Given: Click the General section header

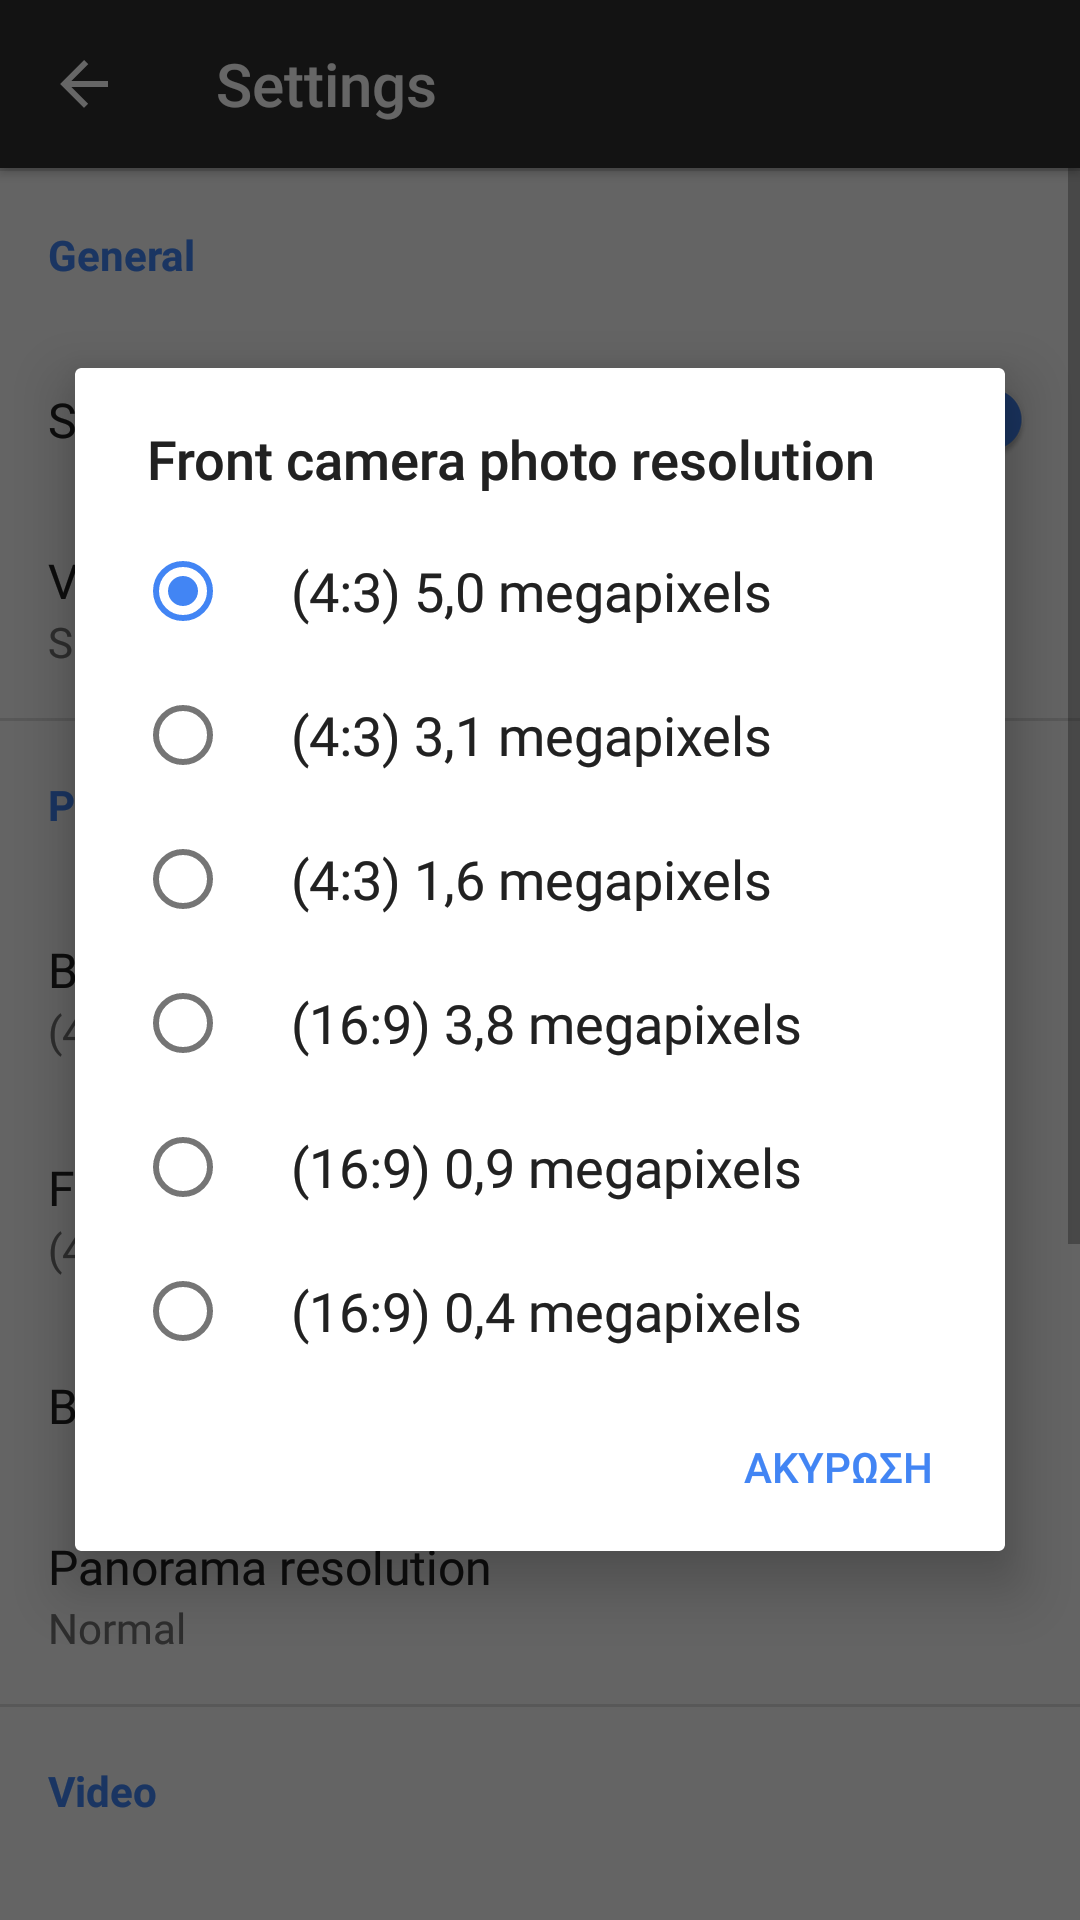Looking at the screenshot, I should pyautogui.click(x=122, y=257).
